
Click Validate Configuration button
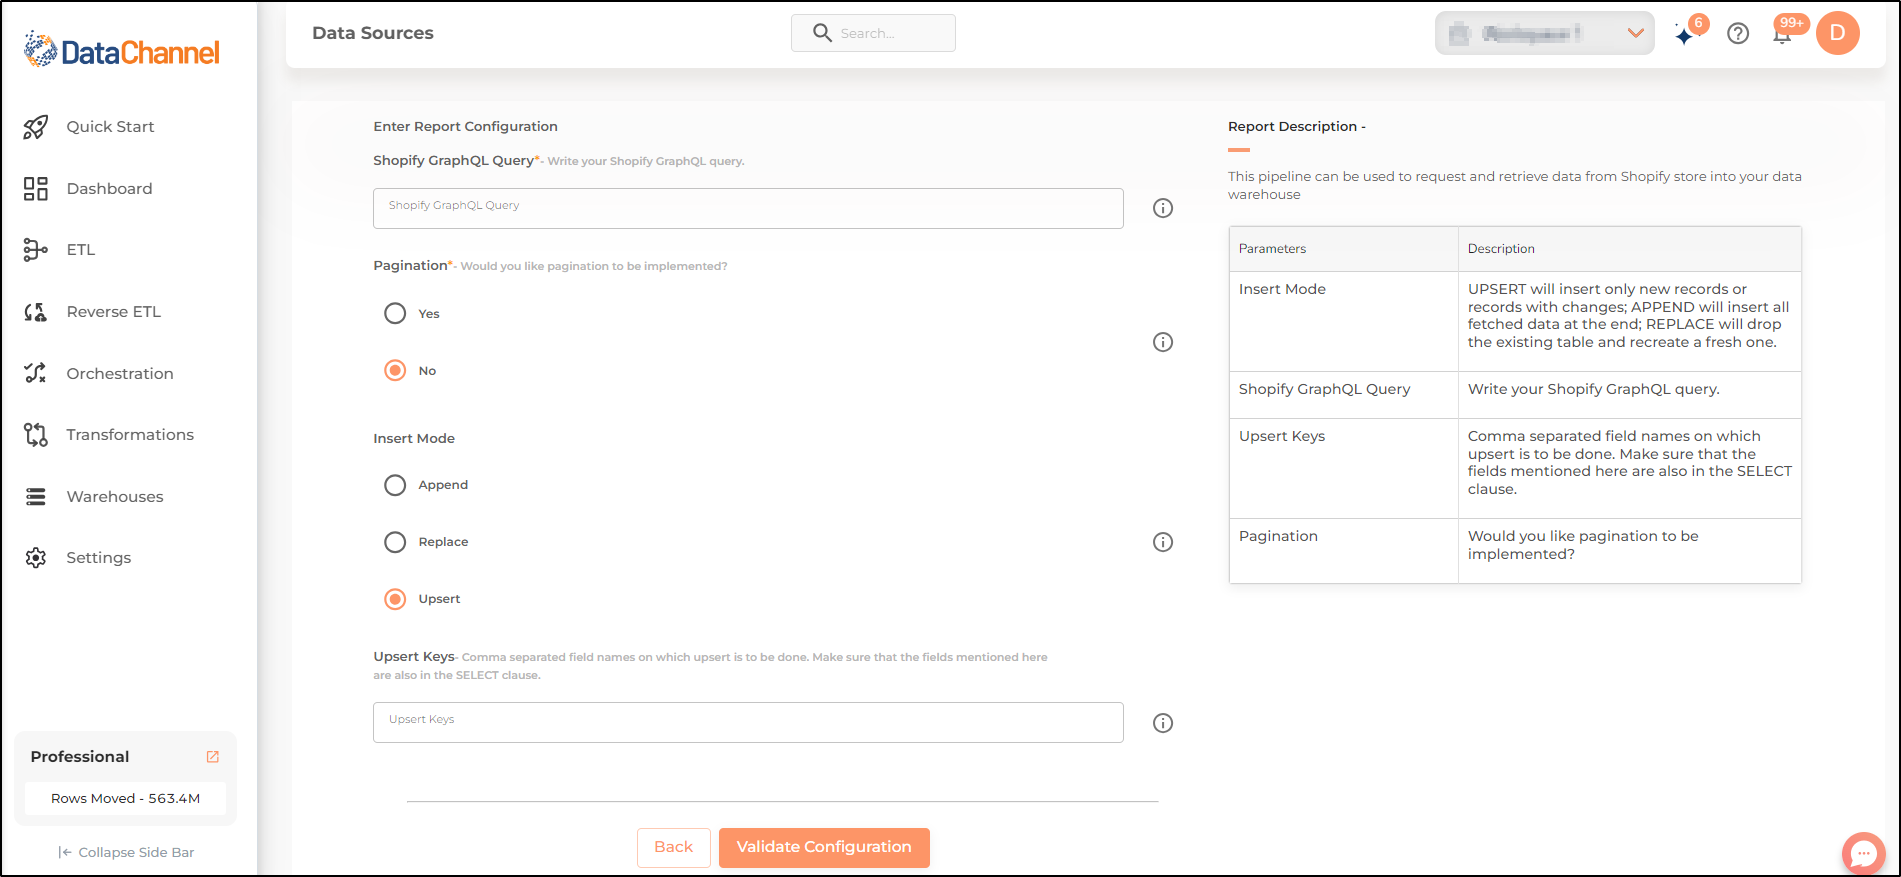824,847
